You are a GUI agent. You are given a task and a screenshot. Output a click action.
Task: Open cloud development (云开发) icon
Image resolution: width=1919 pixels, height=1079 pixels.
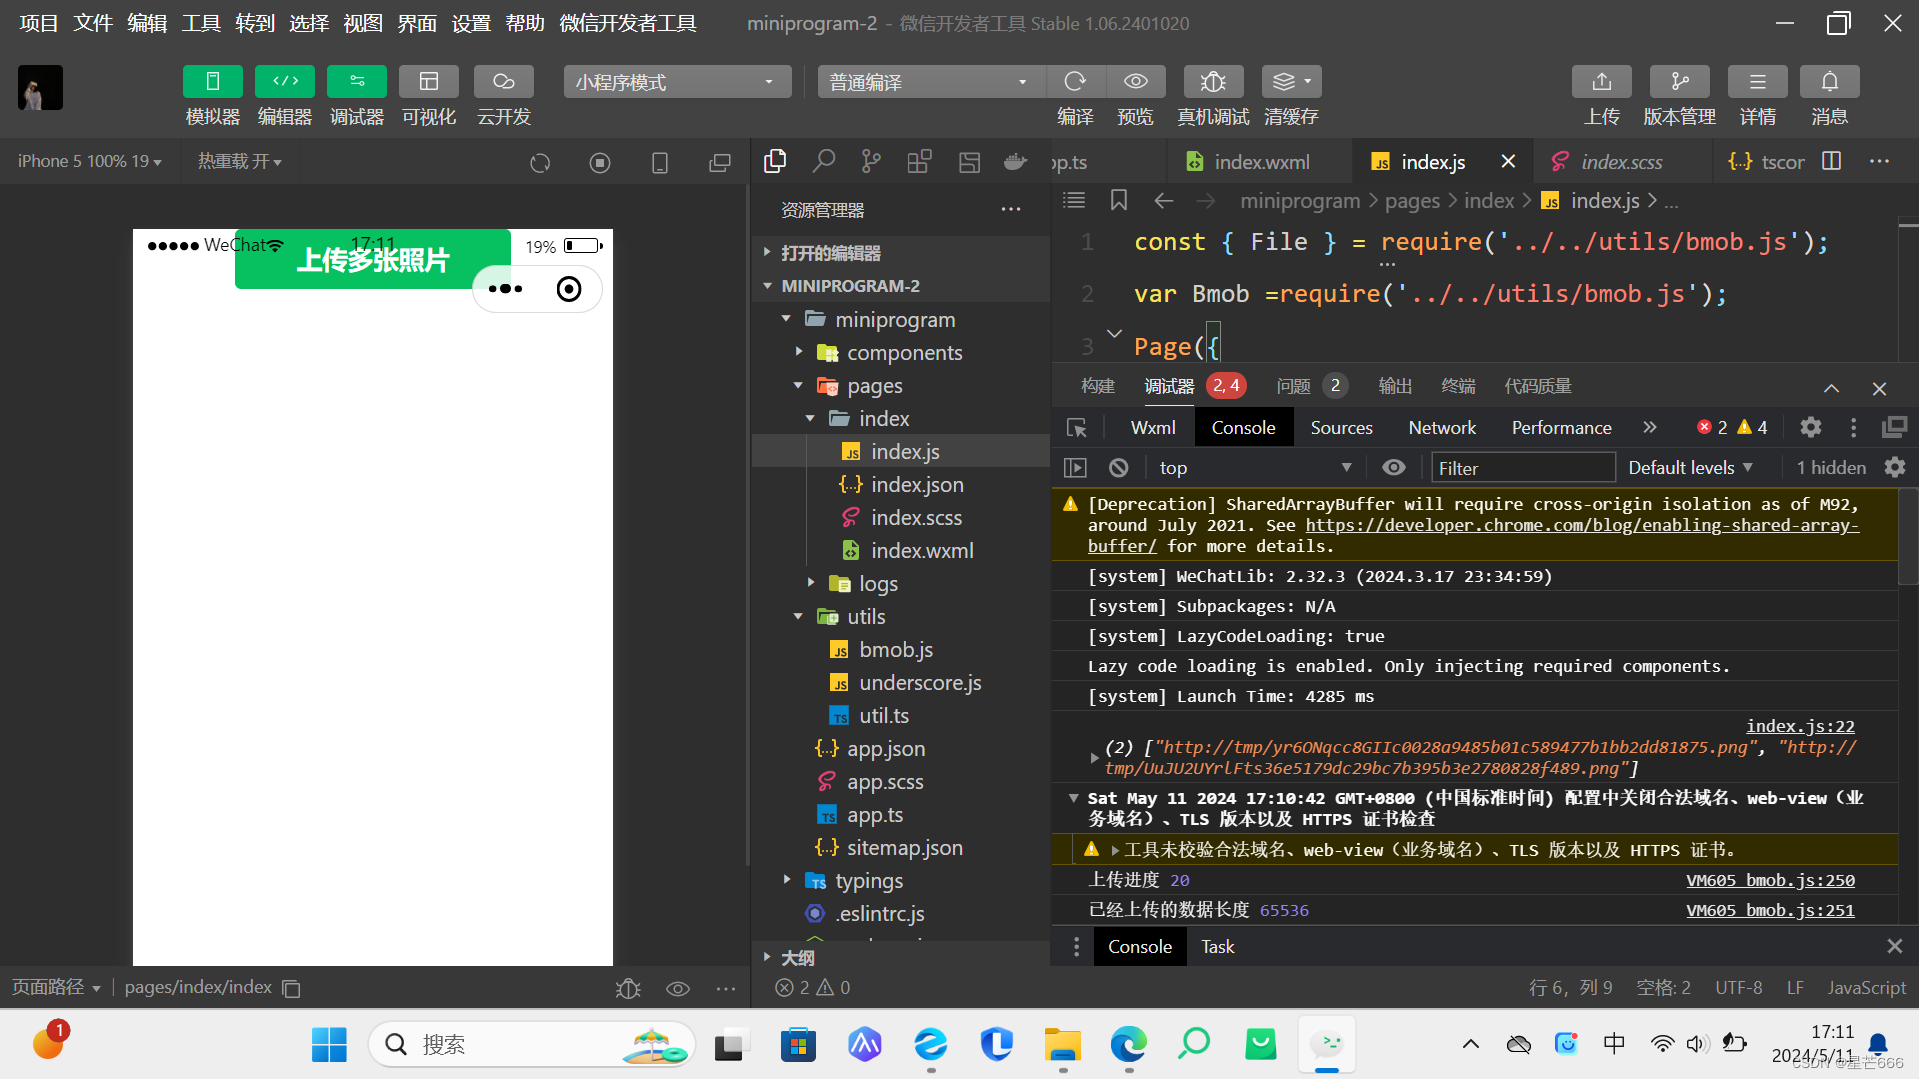503,82
